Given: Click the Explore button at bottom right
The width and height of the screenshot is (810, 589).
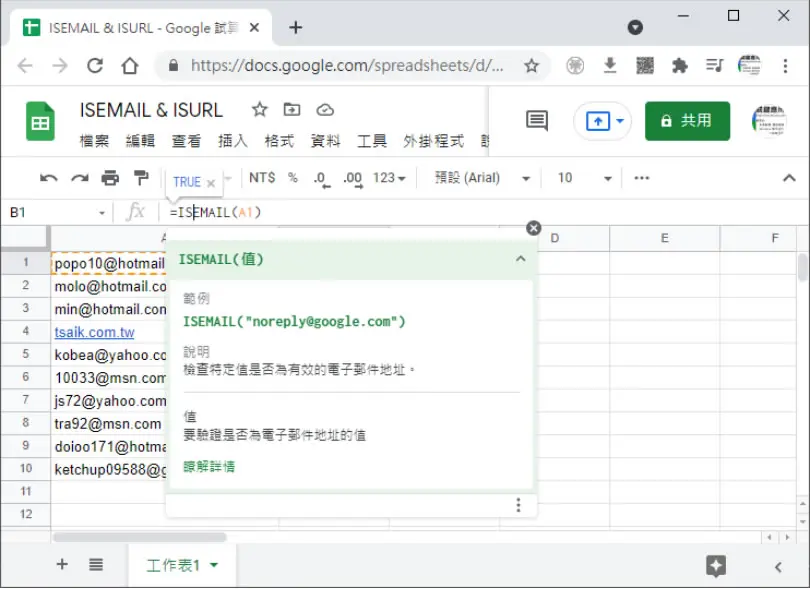Looking at the screenshot, I should pos(715,566).
